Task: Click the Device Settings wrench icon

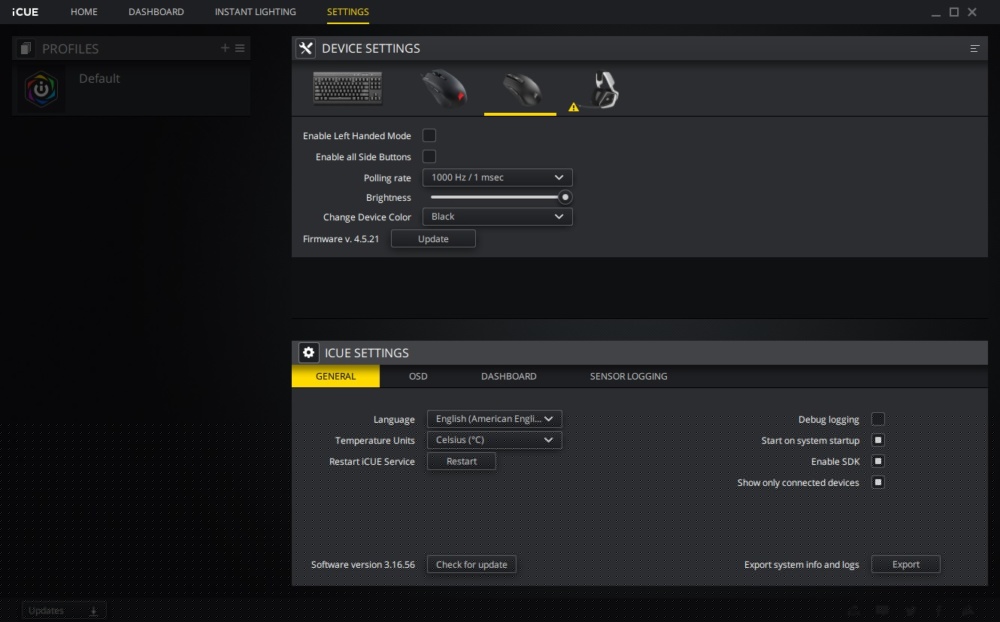Action: [x=306, y=48]
